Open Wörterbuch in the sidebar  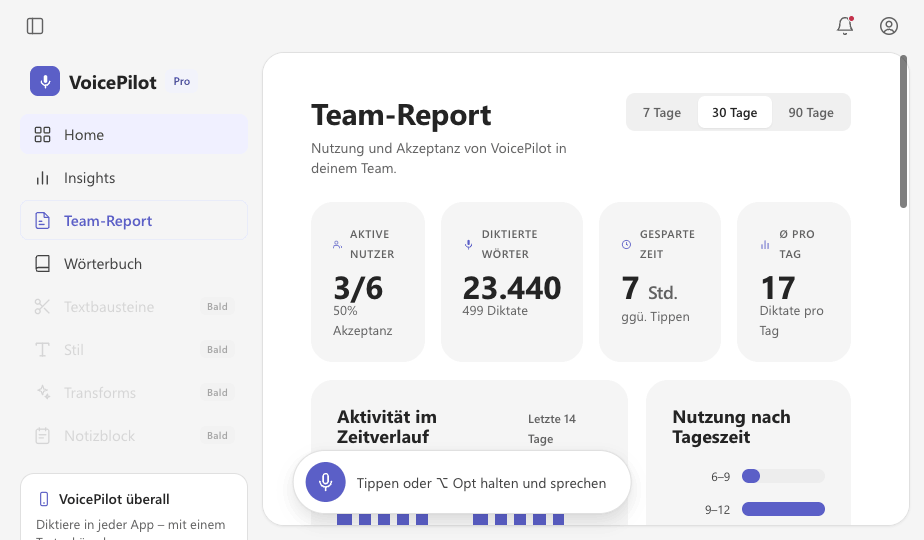point(134,264)
